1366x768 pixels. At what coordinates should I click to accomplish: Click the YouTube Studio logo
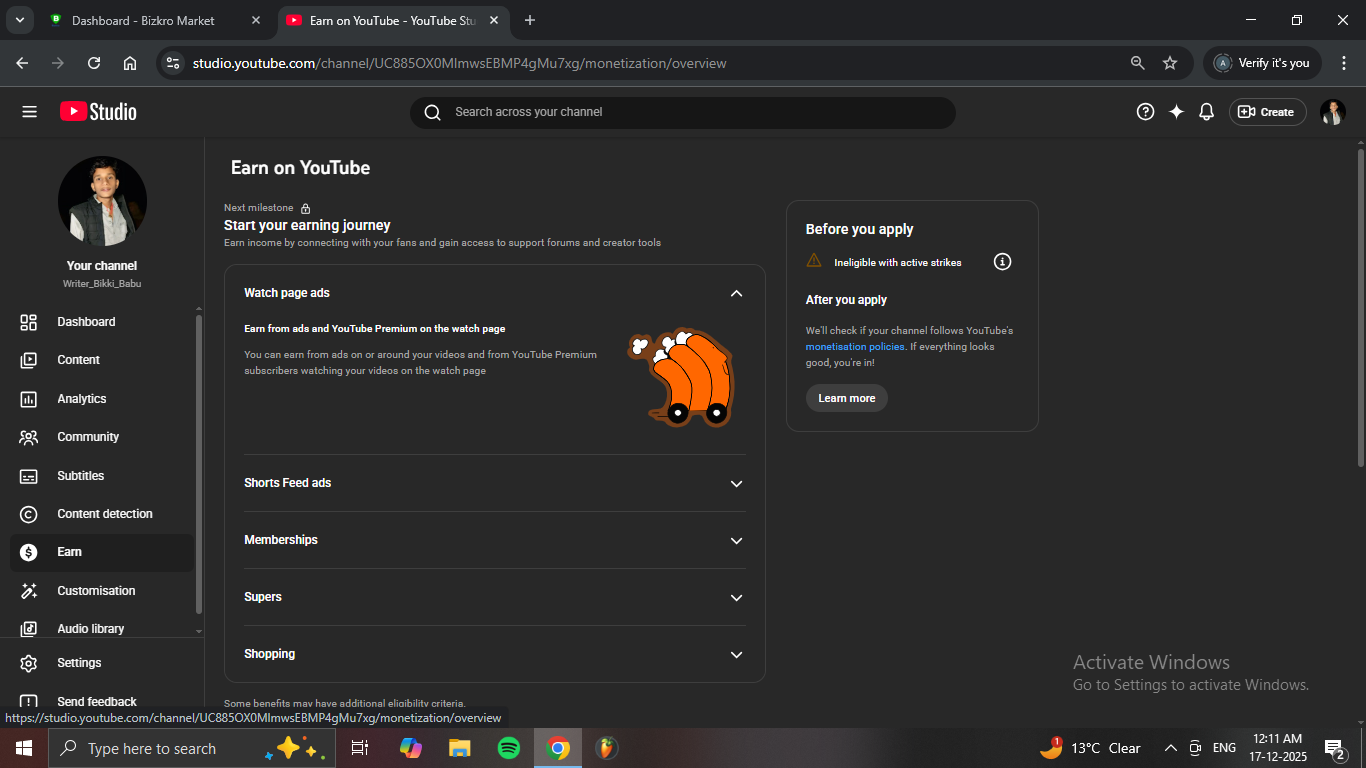pos(98,112)
